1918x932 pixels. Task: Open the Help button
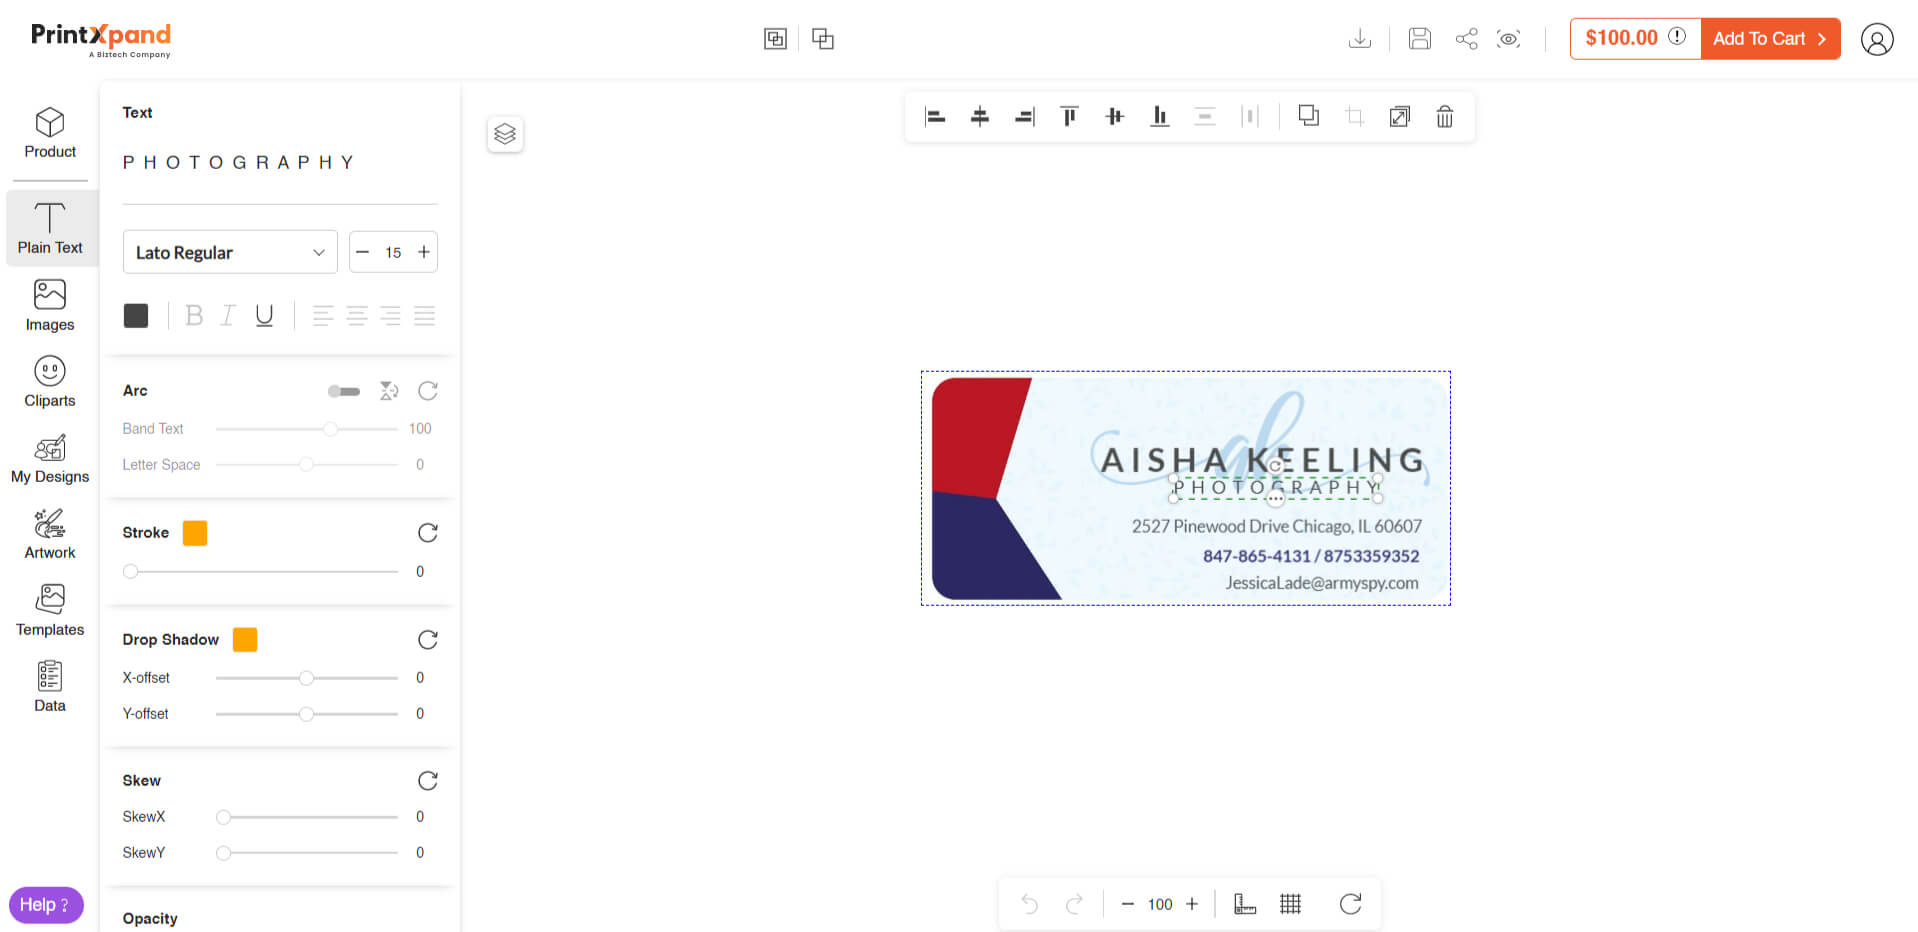[46, 904]
